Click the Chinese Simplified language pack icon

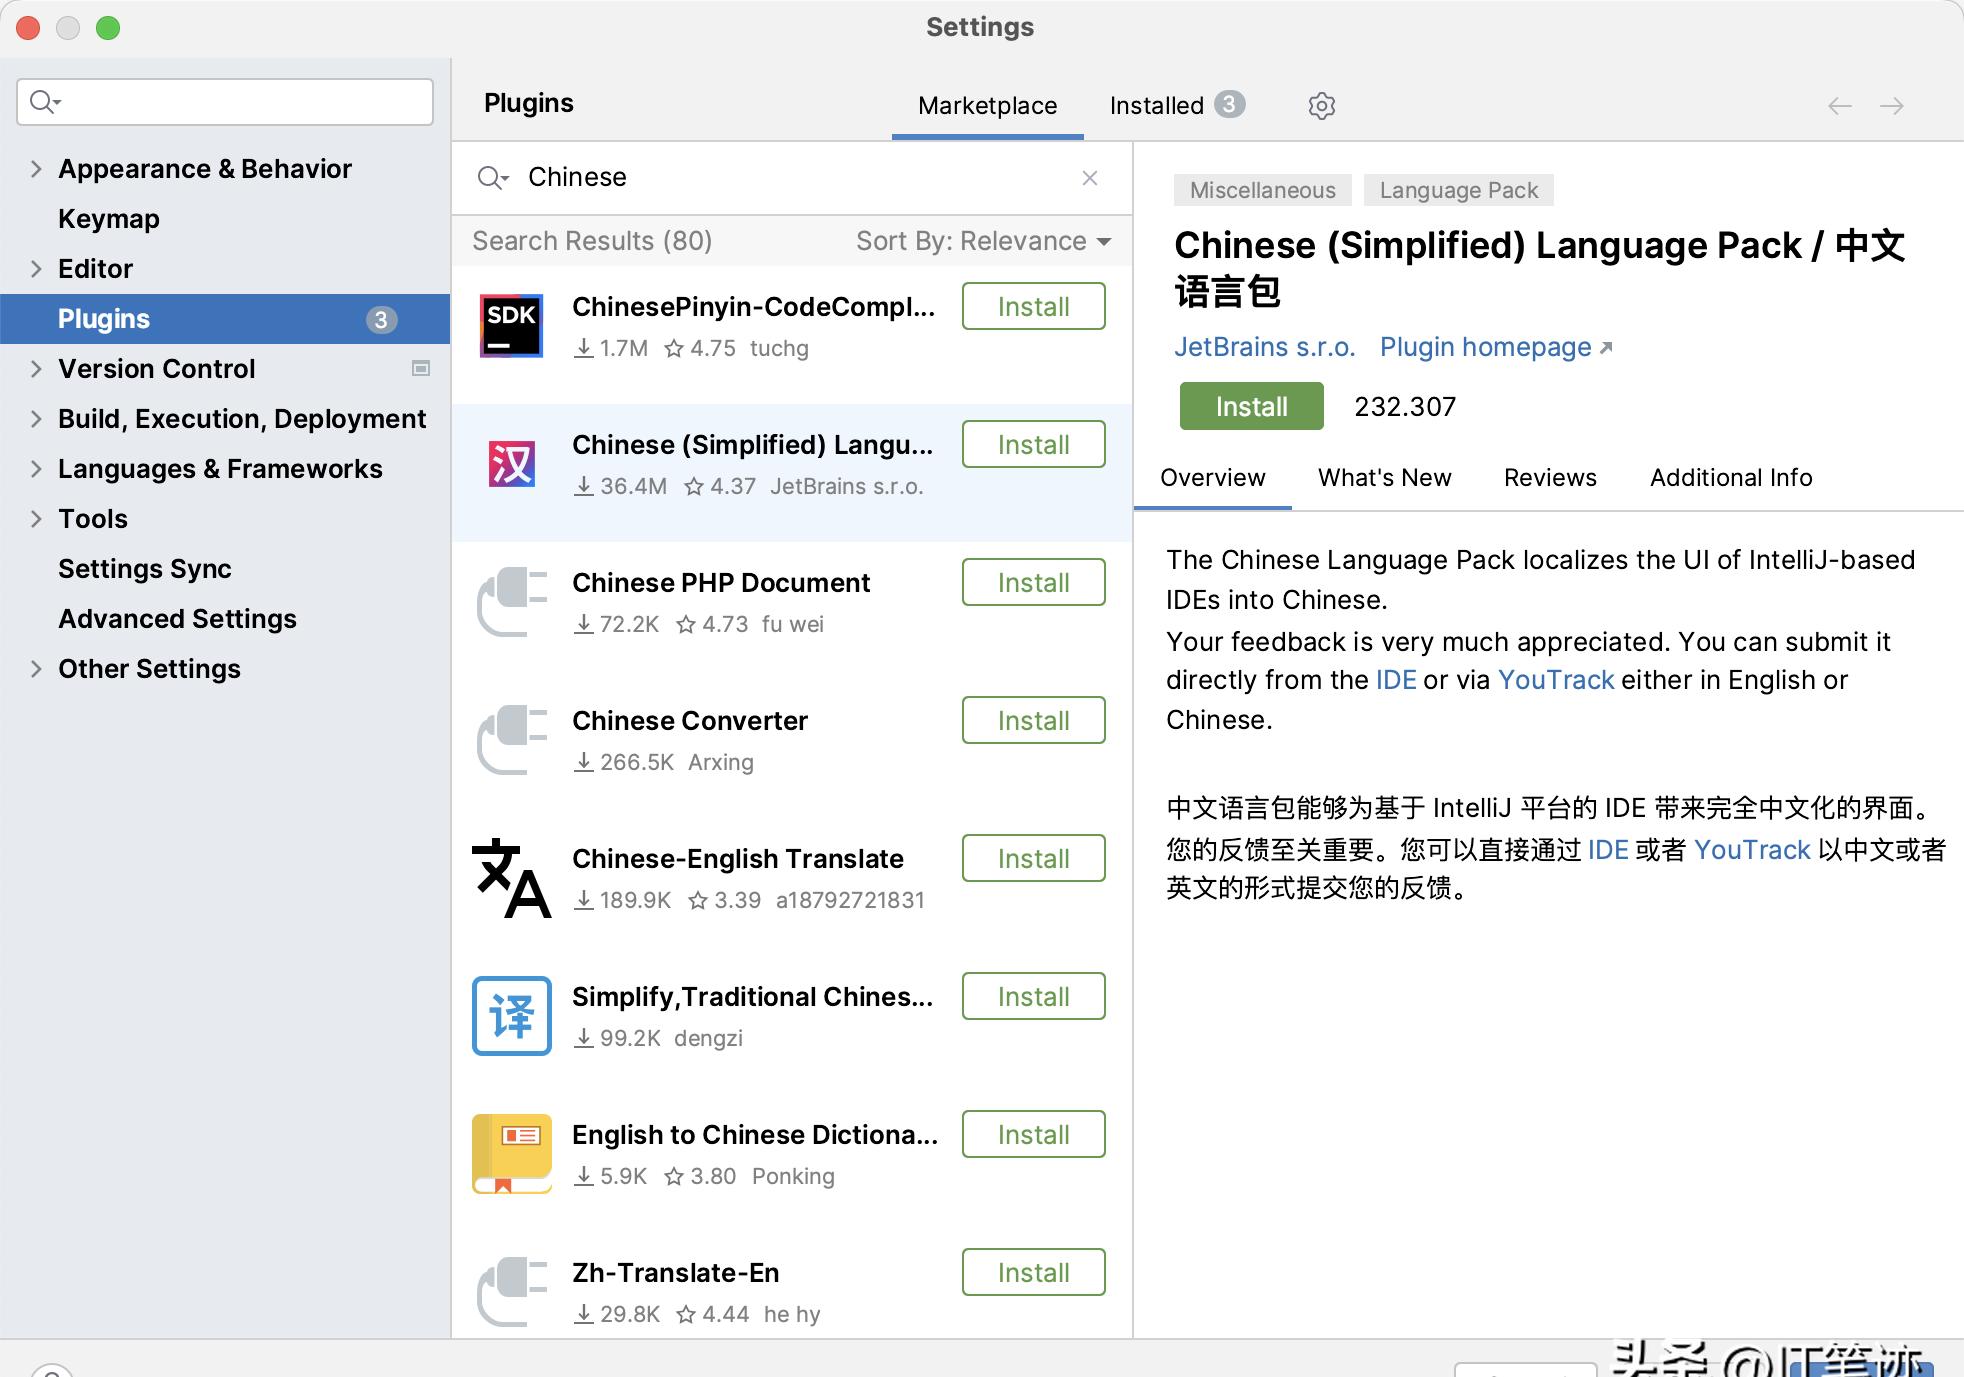pyautogui.click(x=511, y=464)
